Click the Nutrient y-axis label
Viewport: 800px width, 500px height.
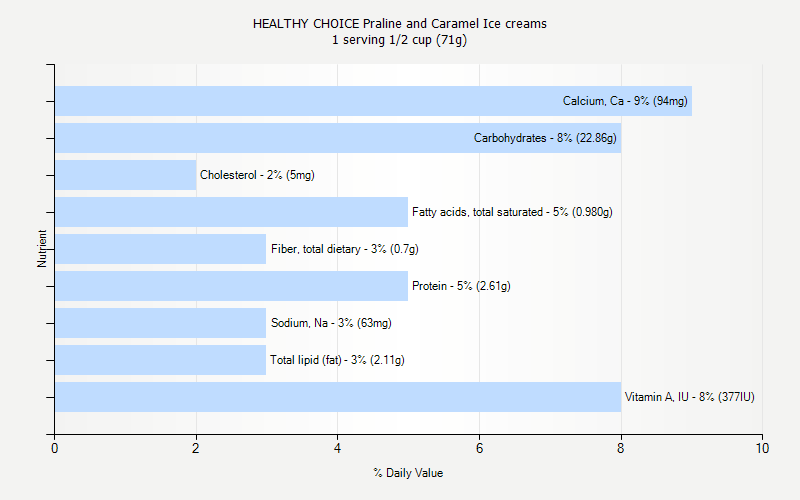[43, 249]
